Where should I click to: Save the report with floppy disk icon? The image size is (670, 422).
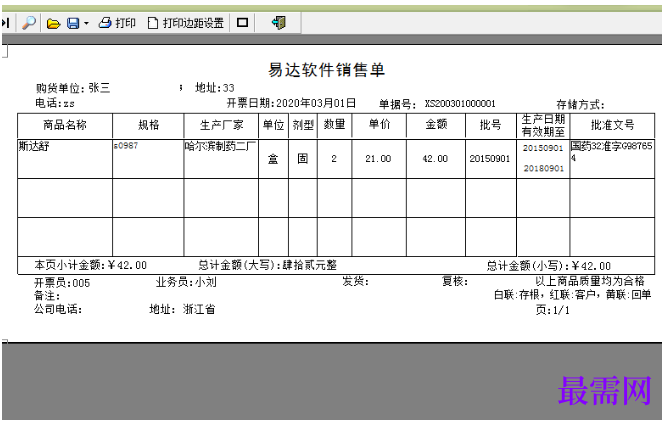coord(73,23)
